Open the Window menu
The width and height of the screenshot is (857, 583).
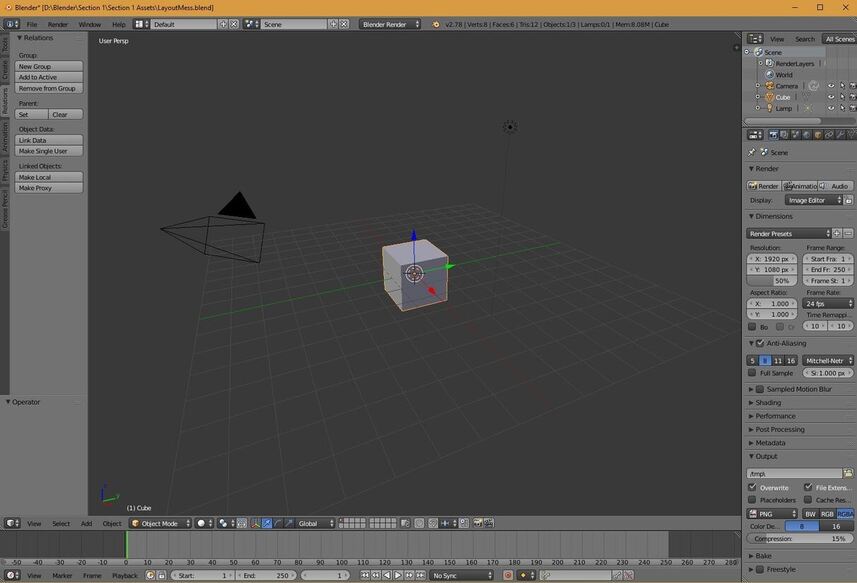coord(91,24)
